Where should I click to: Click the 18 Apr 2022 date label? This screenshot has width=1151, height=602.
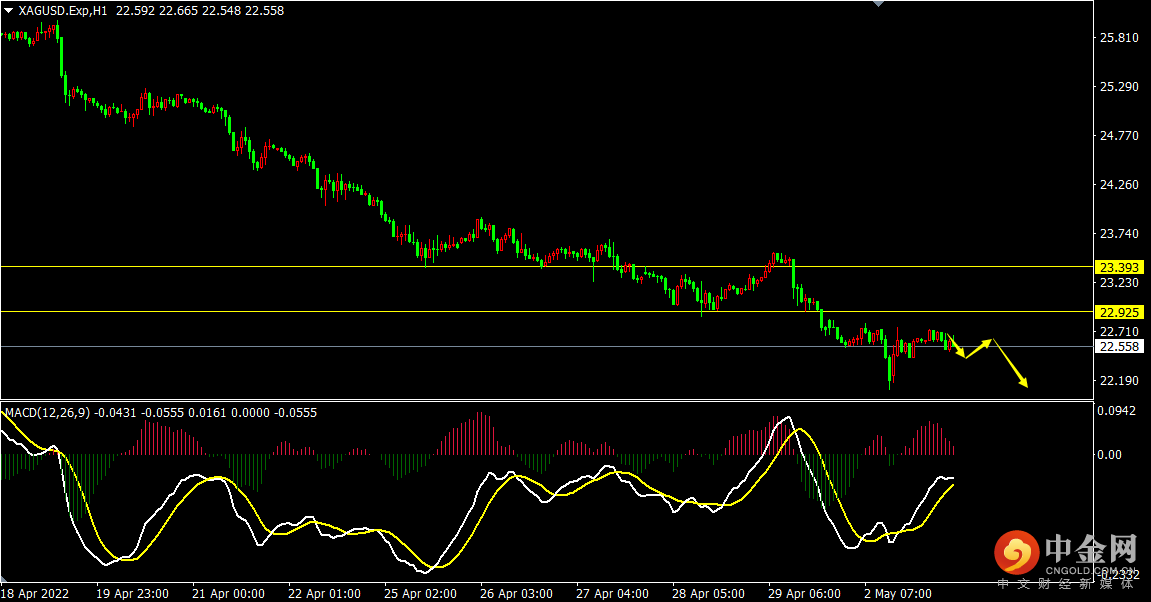pyautogui.click(x=35, y=593)
